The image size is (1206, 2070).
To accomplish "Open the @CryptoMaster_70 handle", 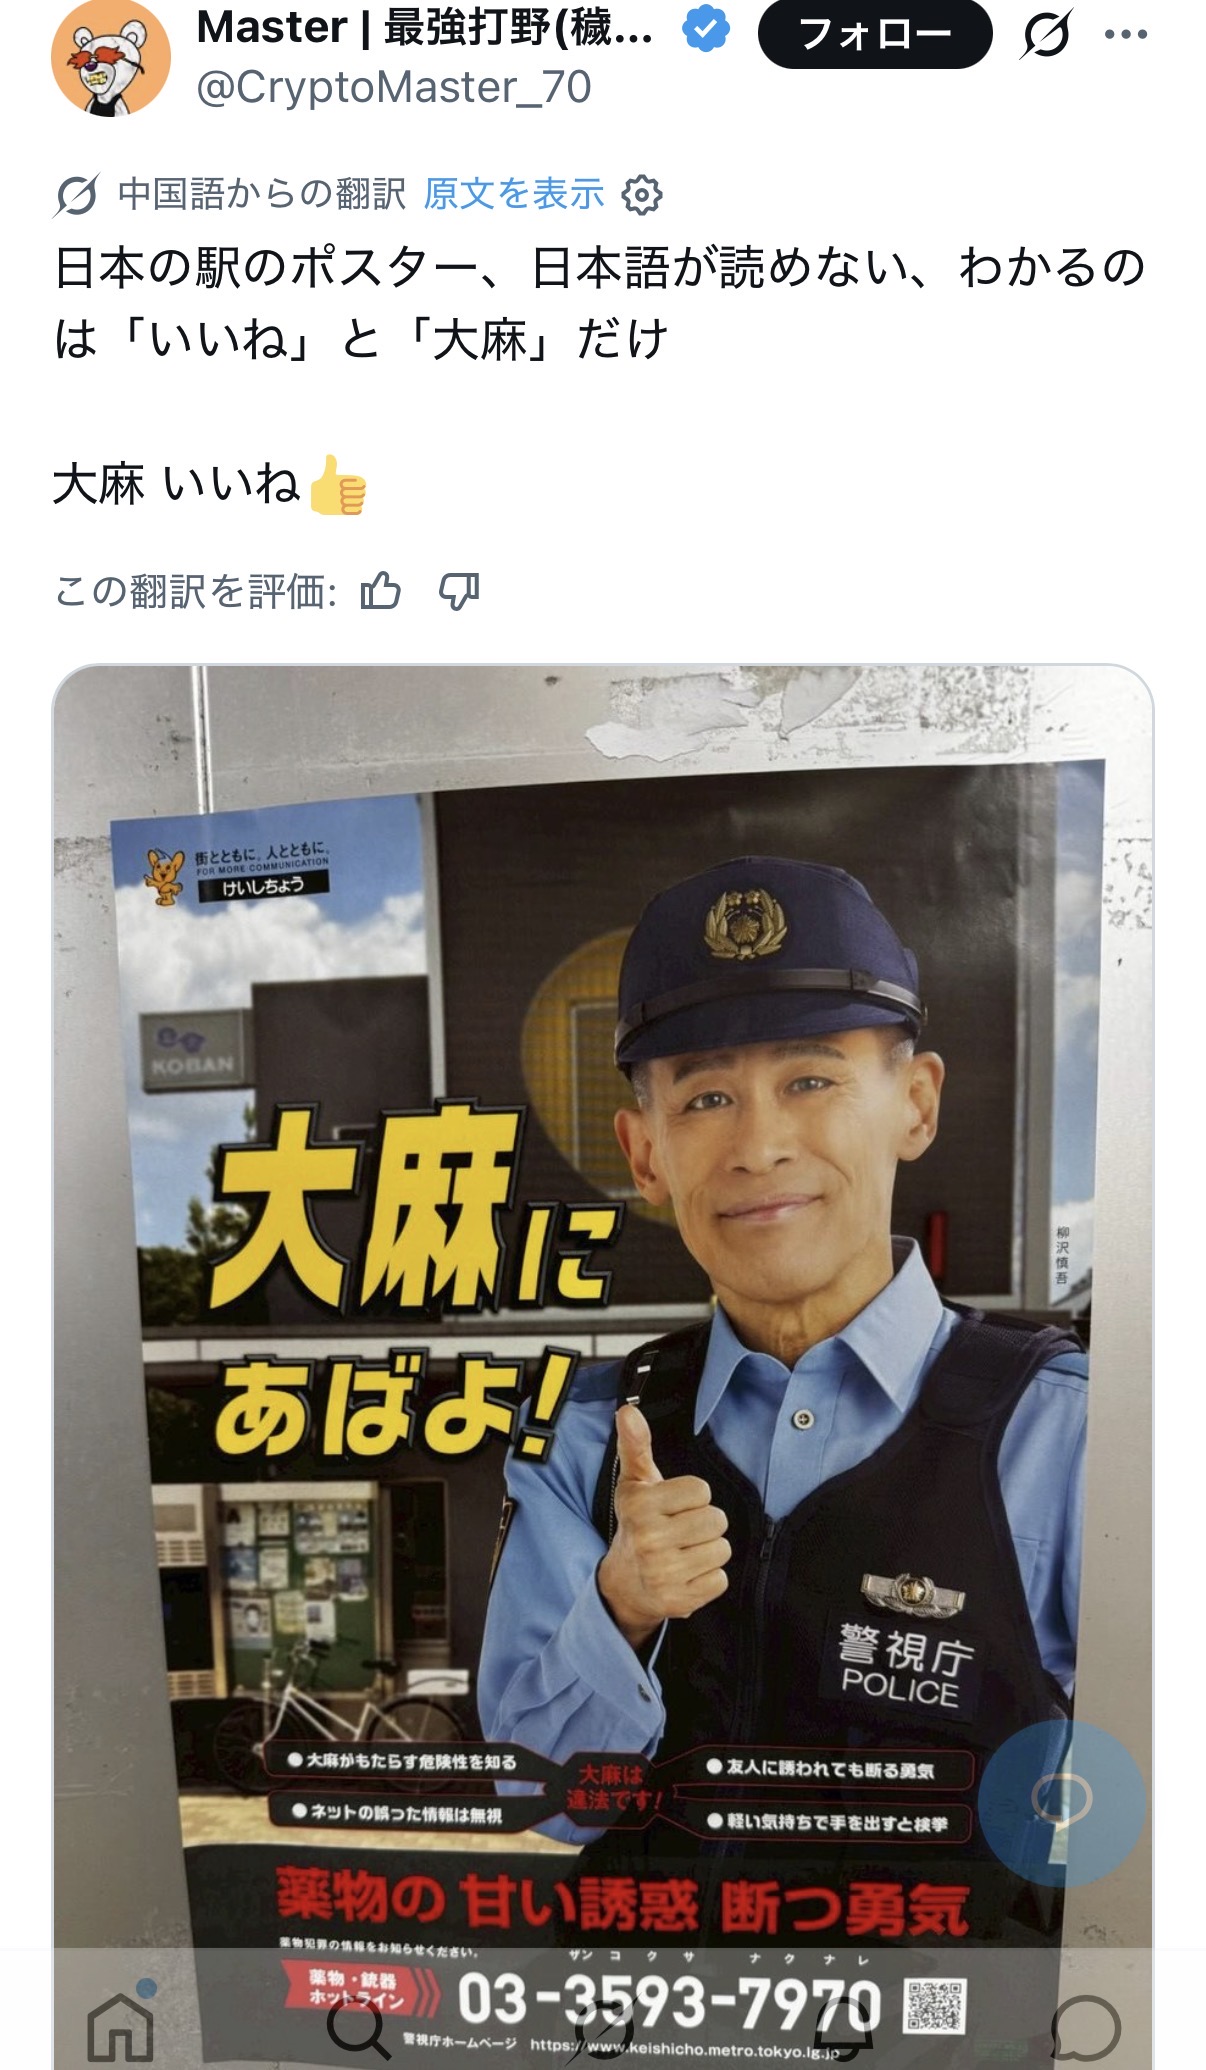I will tap(394, 87).
